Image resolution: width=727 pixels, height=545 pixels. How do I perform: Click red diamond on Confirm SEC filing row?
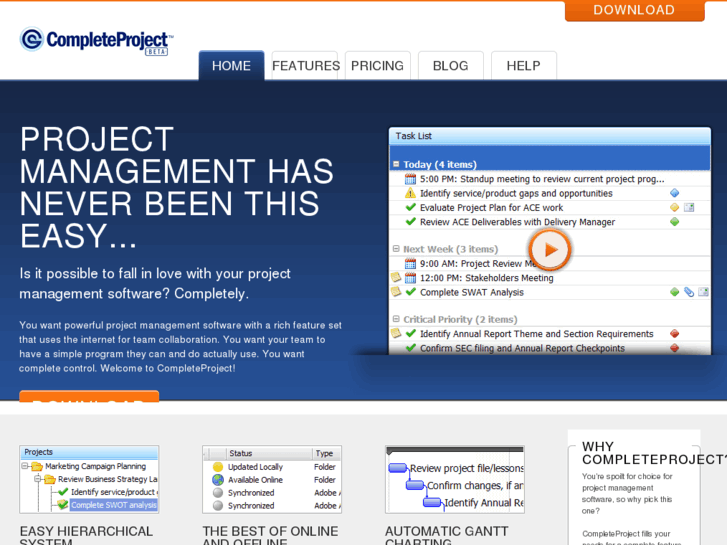(x=675, y=348)
